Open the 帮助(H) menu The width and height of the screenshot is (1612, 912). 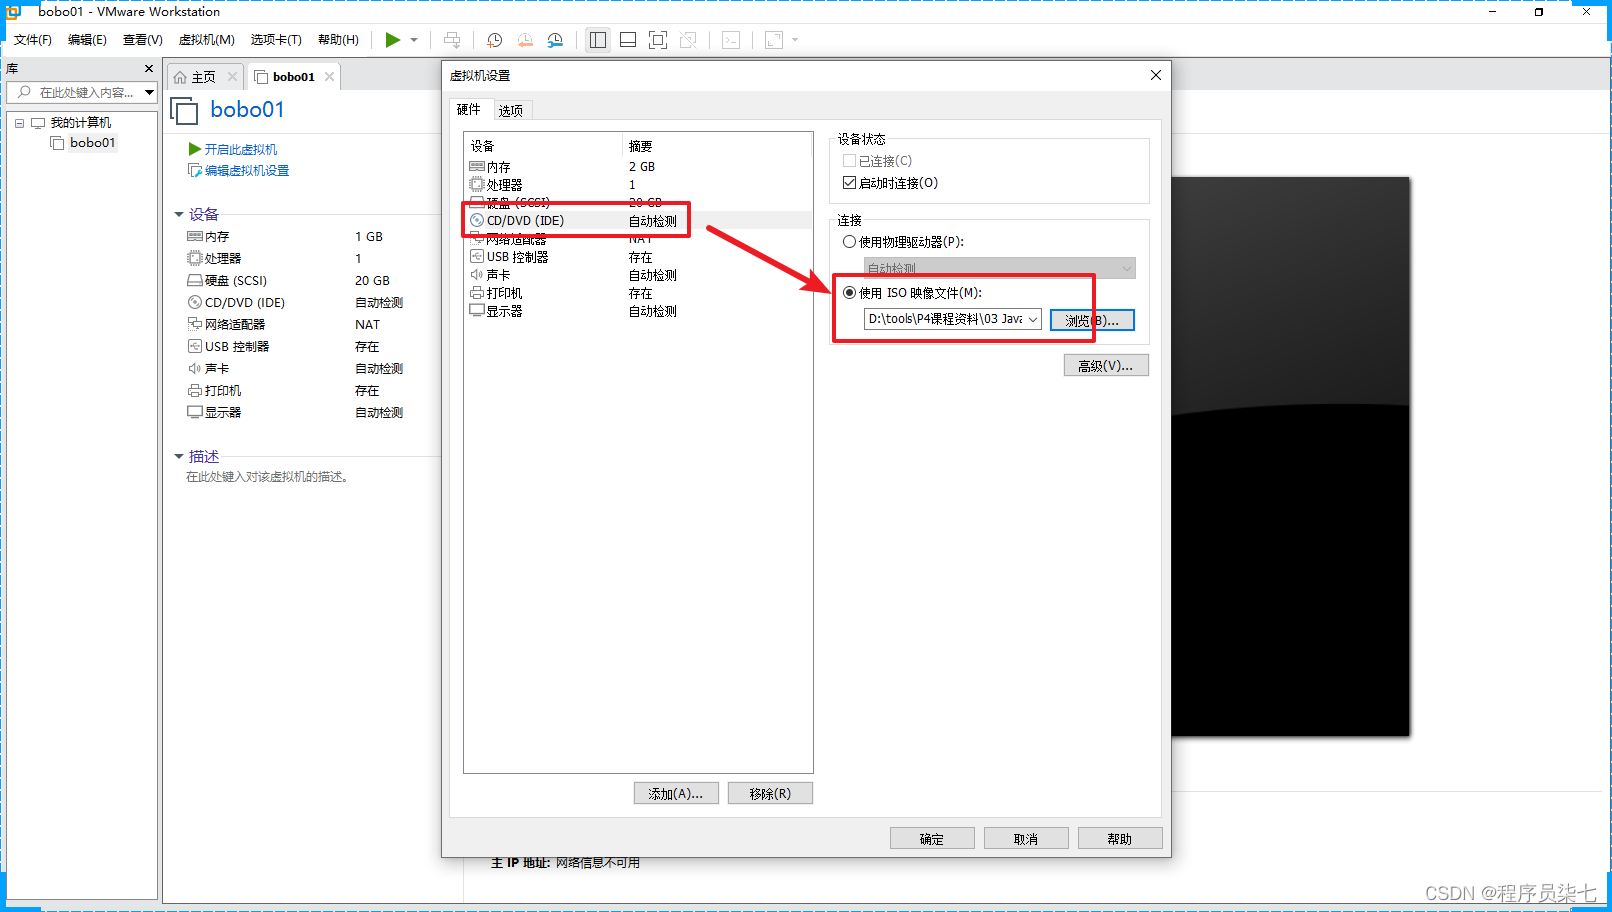338,40
